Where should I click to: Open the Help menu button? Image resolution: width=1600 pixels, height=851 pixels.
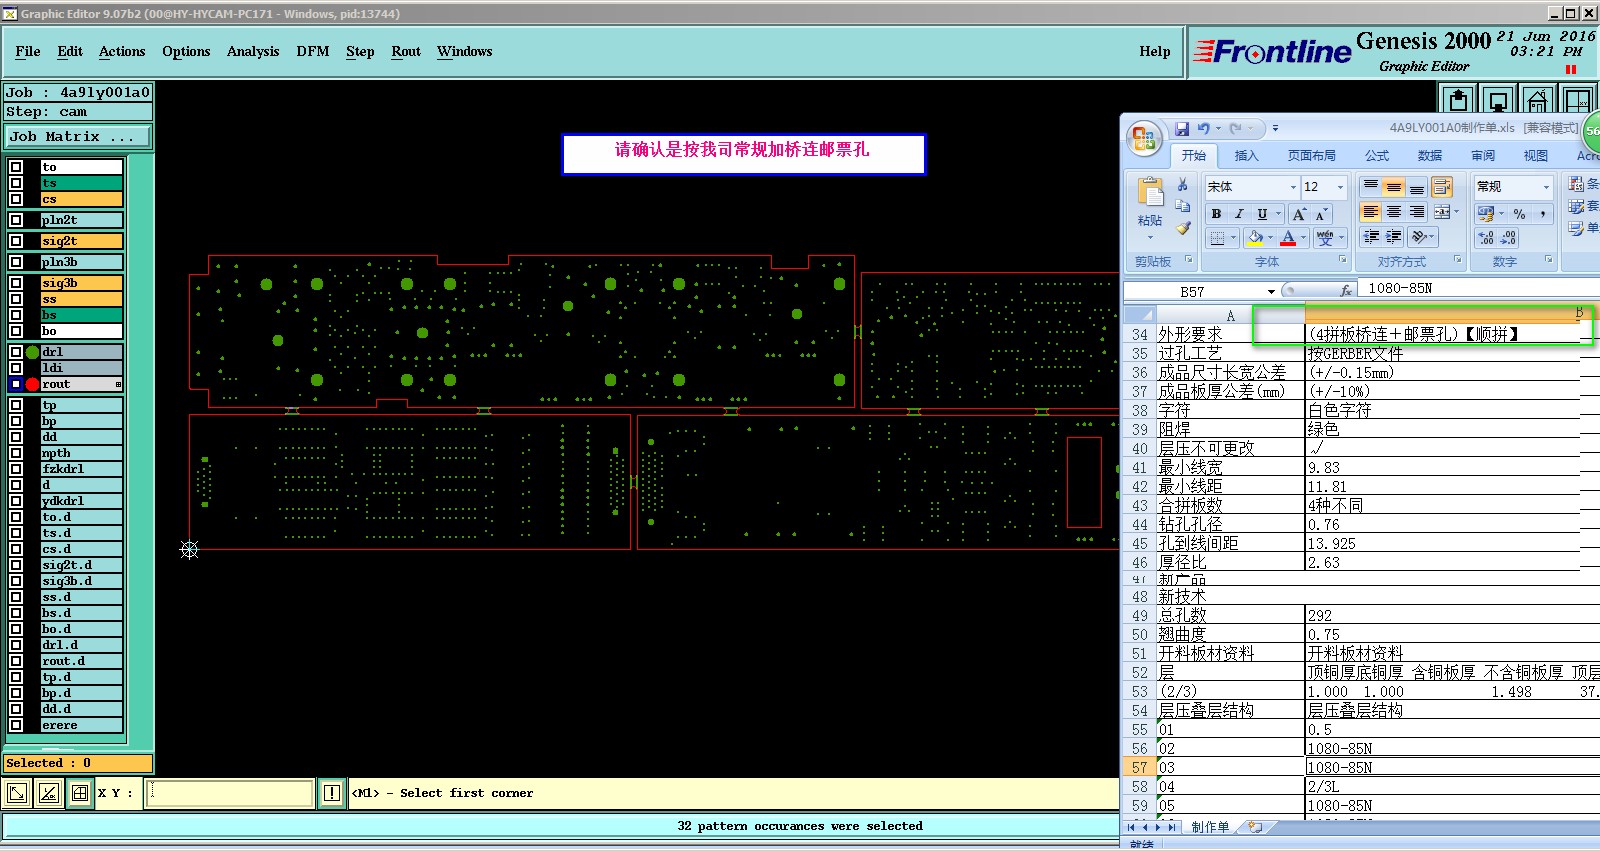coord(1154,51)
